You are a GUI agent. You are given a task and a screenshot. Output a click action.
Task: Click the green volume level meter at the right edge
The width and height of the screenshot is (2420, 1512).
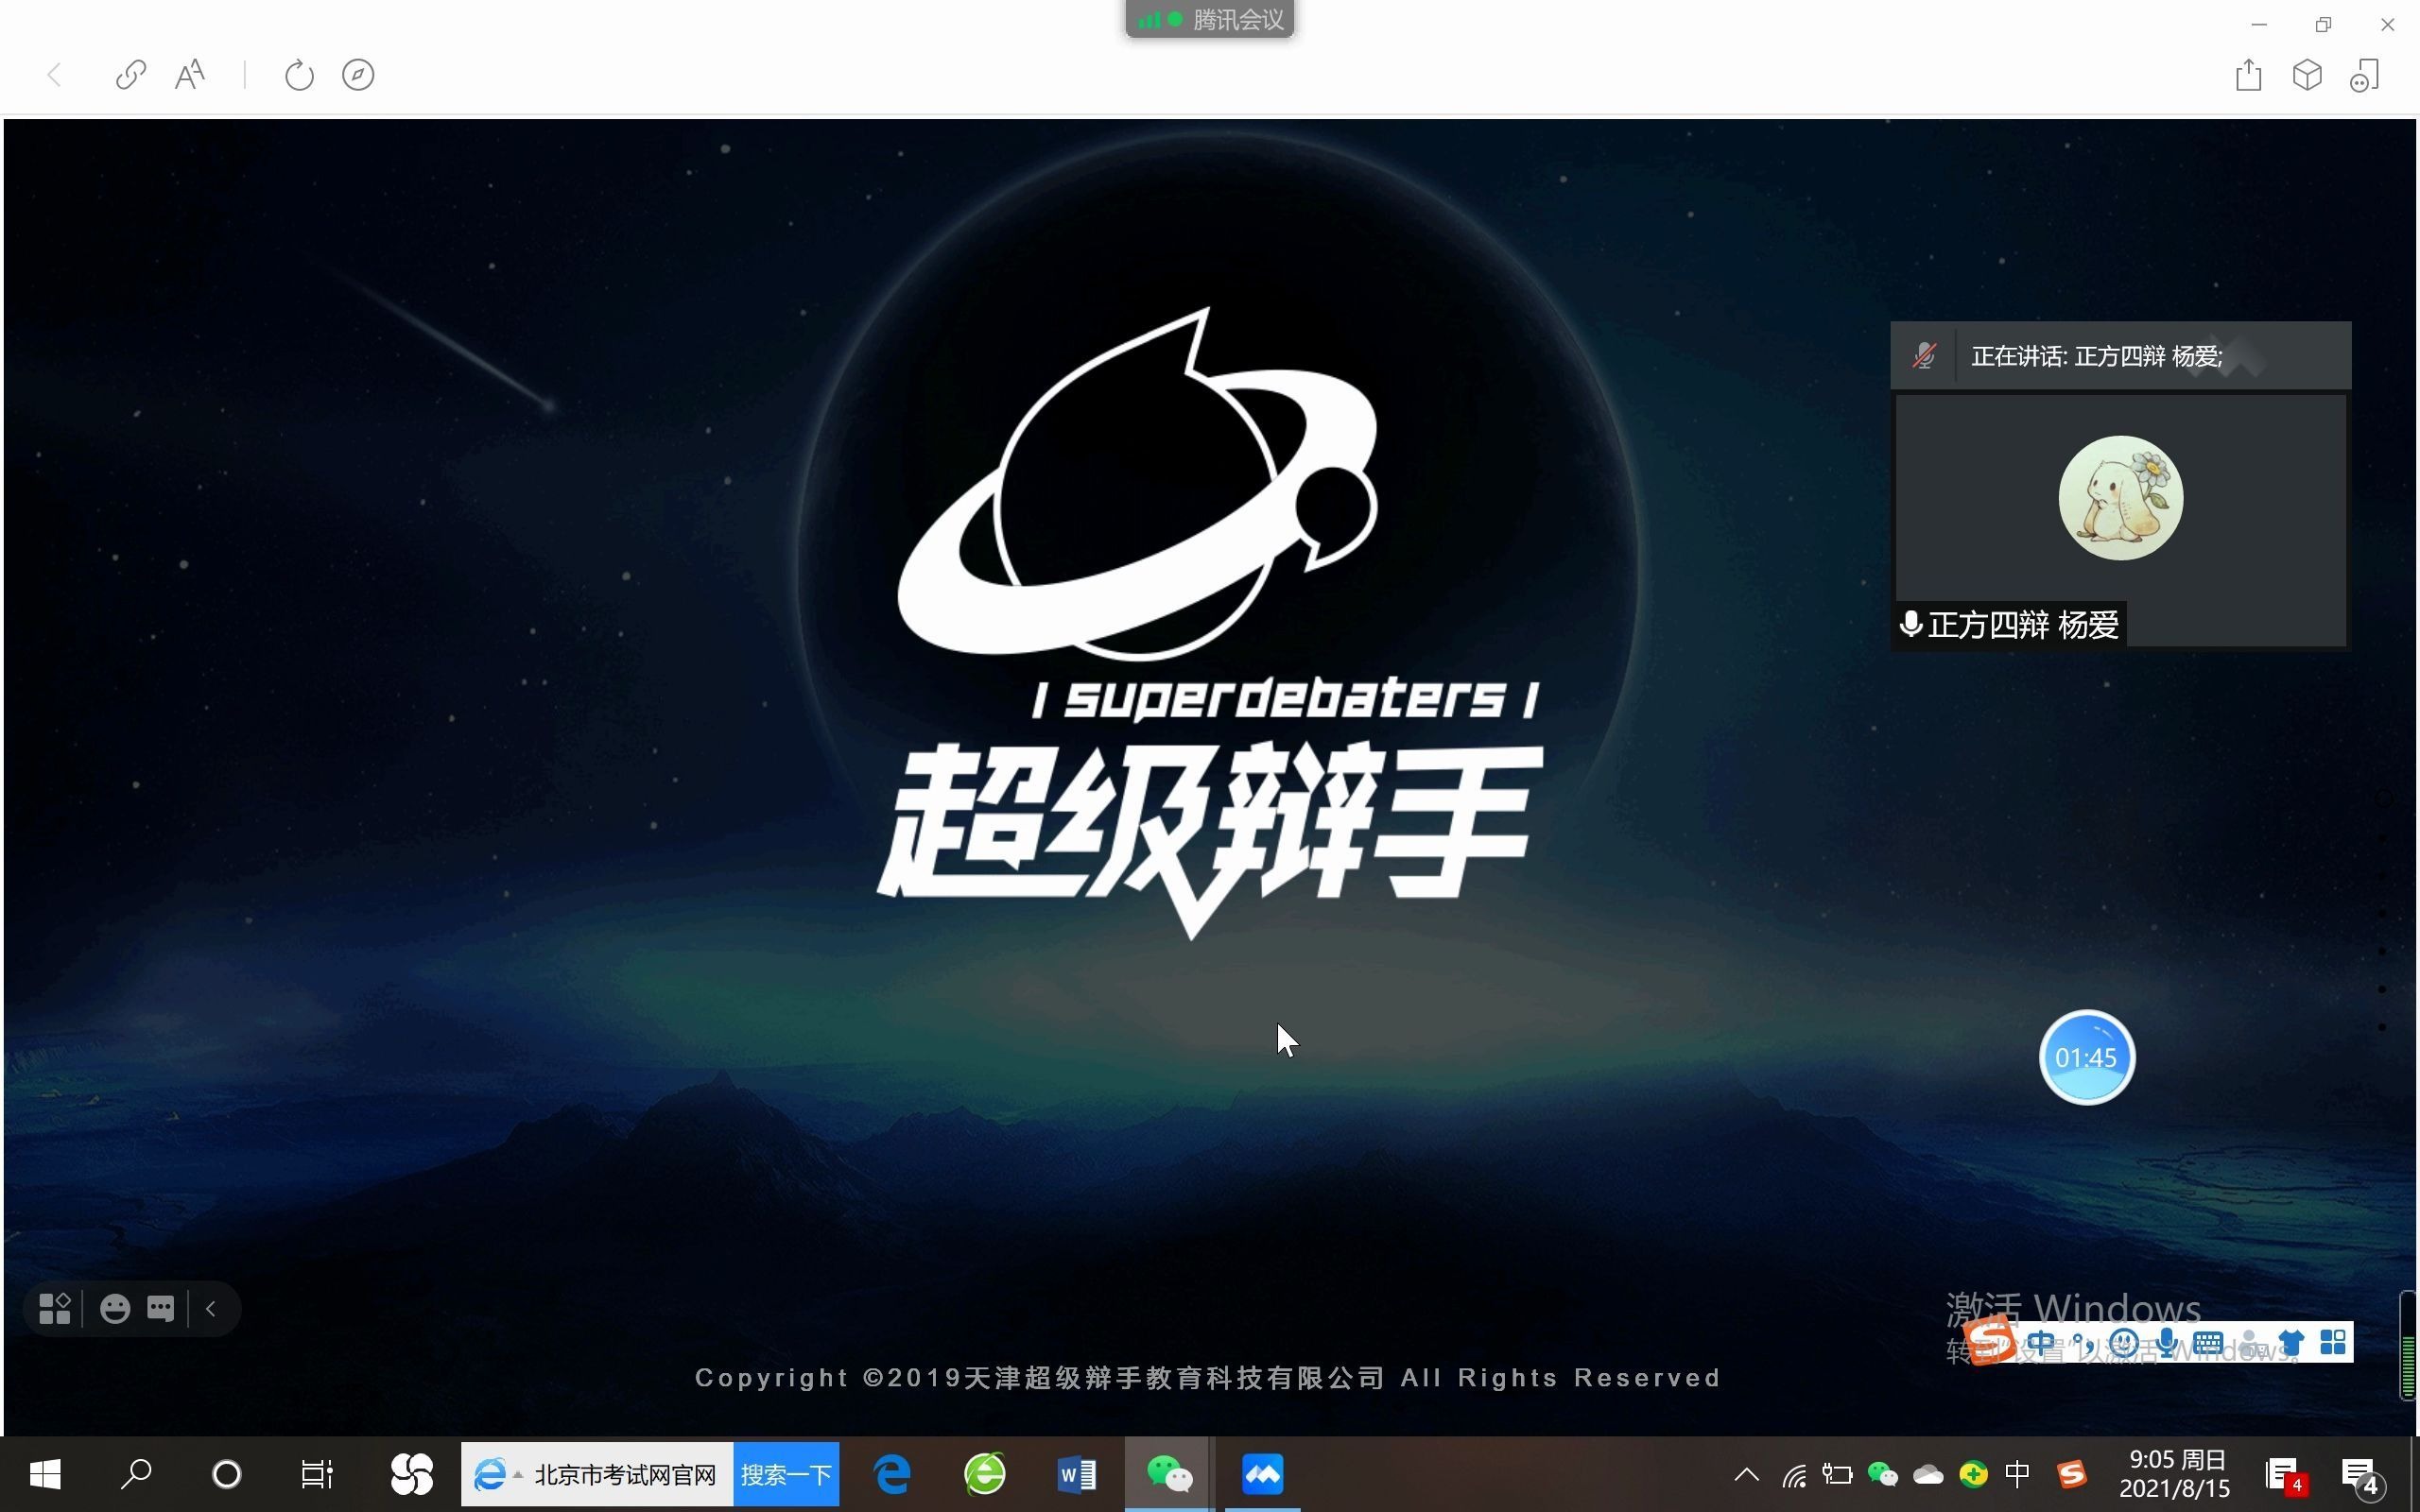pos(2409,1346)
